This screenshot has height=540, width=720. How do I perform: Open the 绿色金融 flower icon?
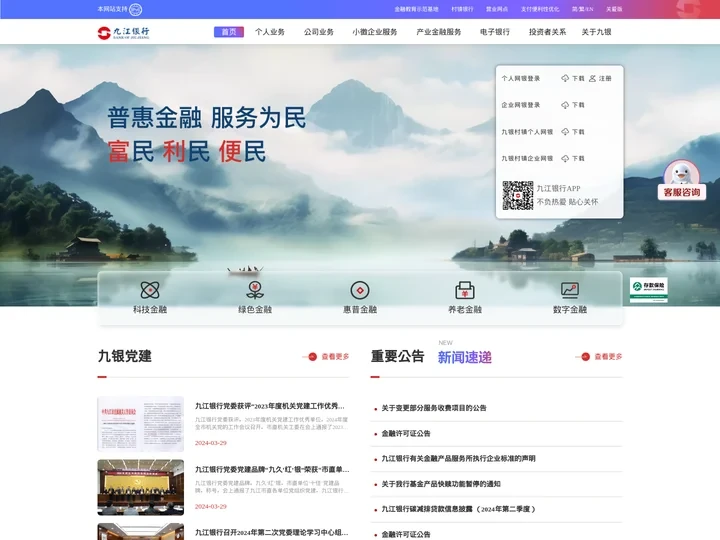coord(255,290)
